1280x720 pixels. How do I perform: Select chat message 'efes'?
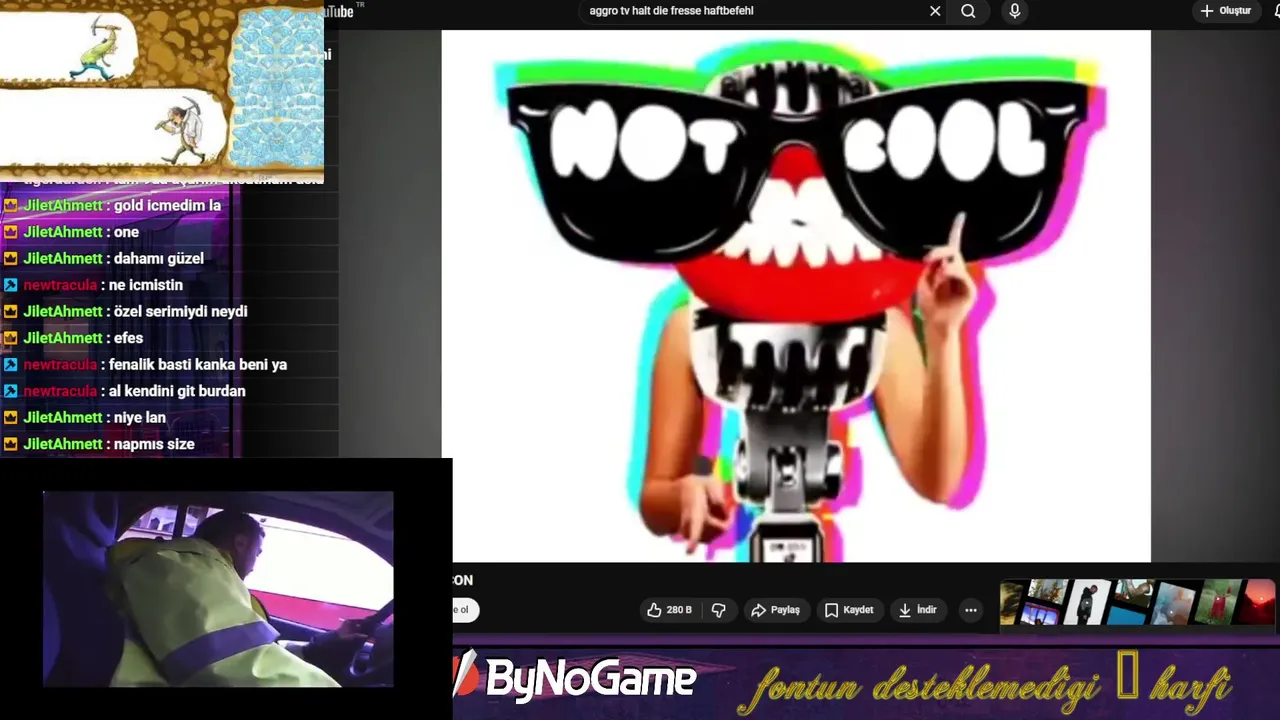click(128, 338)
